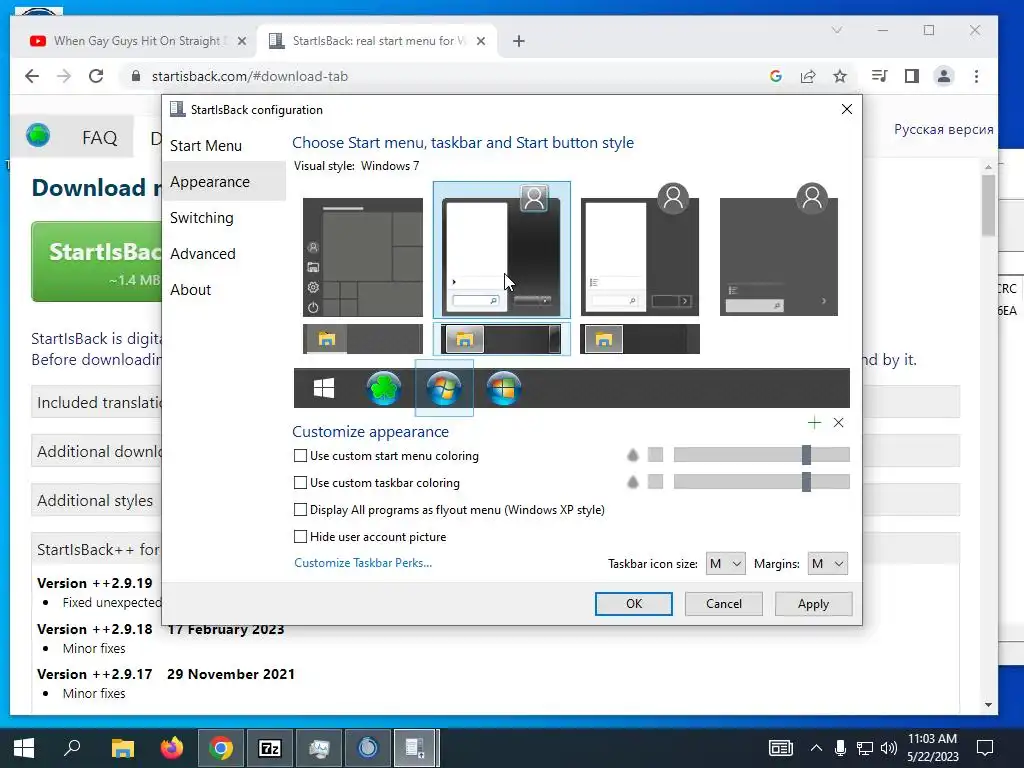Screen dimensions: 1024x768
Task: Expand the Included translations section on webpage
Action: tap(97, 402)
